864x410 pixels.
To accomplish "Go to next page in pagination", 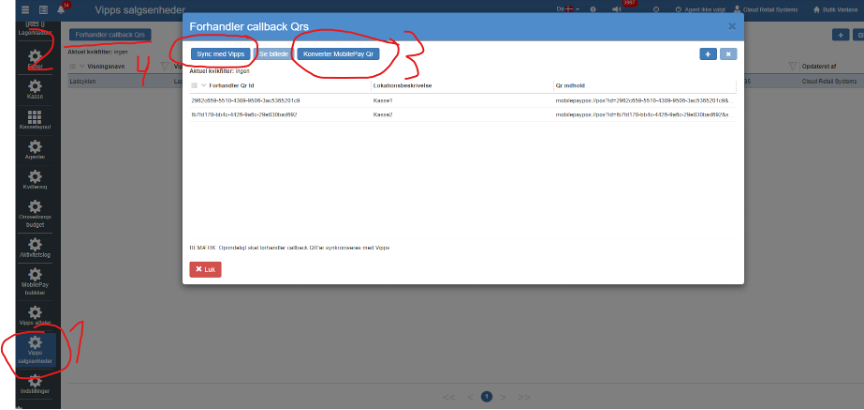I will click(503, 397).
